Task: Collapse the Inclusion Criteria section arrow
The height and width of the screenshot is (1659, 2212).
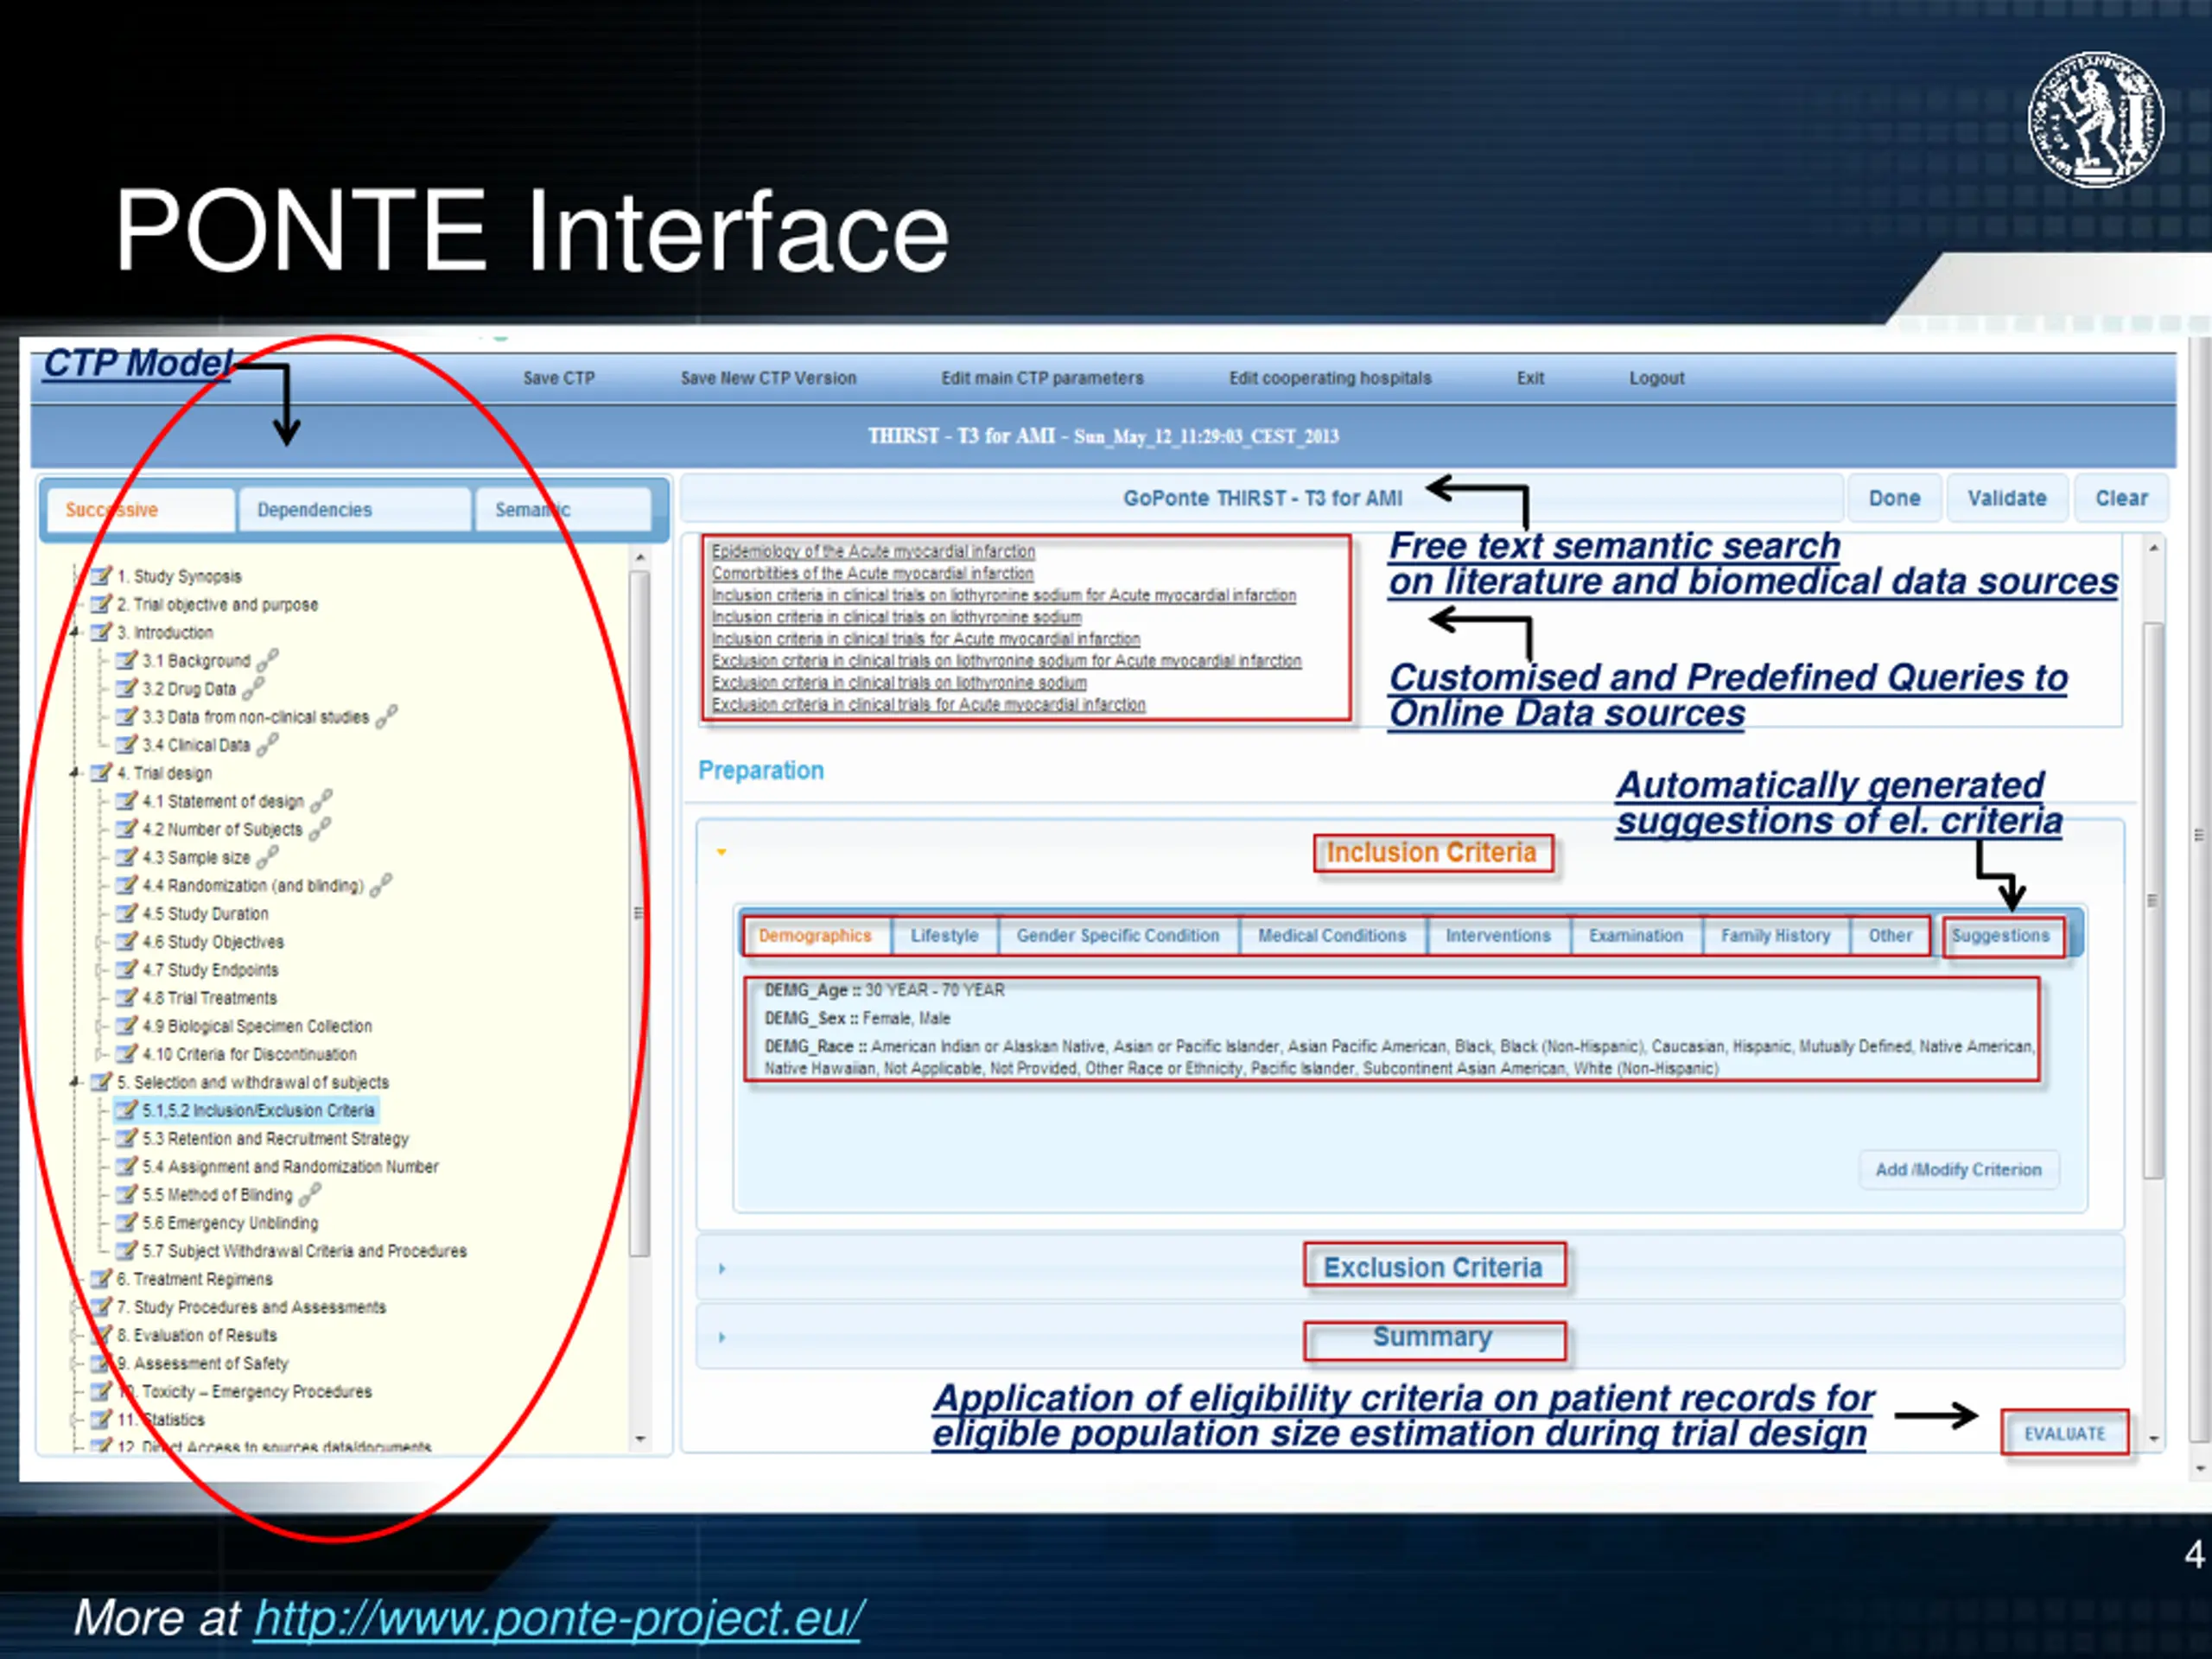Action: pos(721,852)
